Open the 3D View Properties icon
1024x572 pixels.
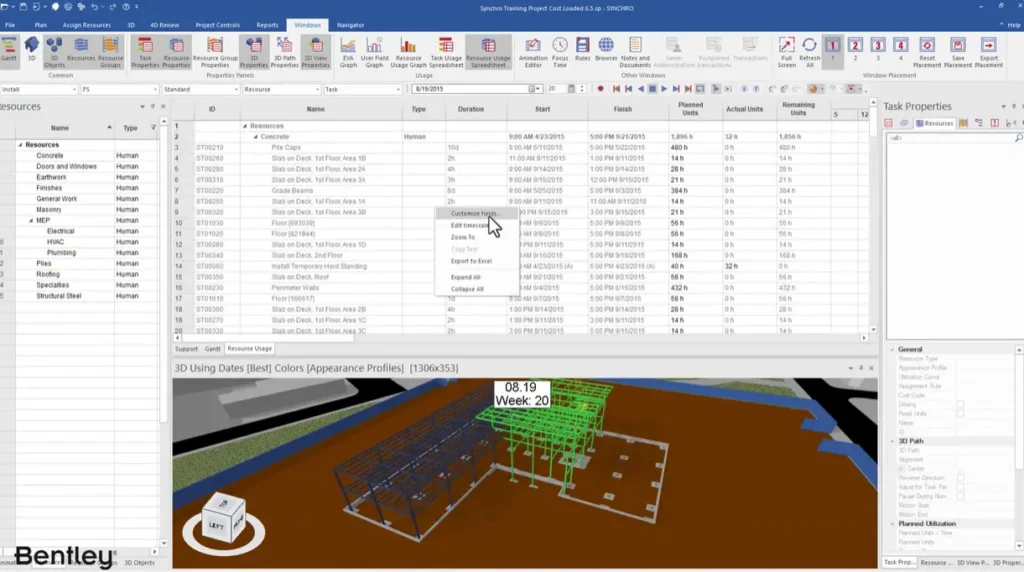315,52
